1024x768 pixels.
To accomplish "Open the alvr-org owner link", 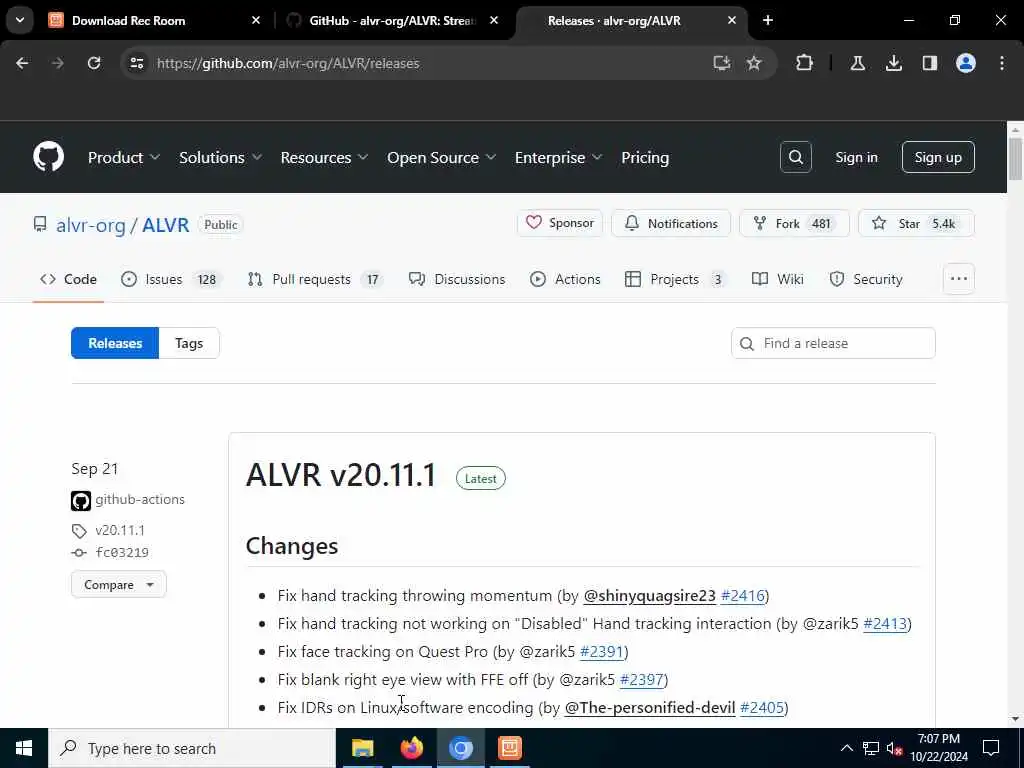I will tap(91, 225).
